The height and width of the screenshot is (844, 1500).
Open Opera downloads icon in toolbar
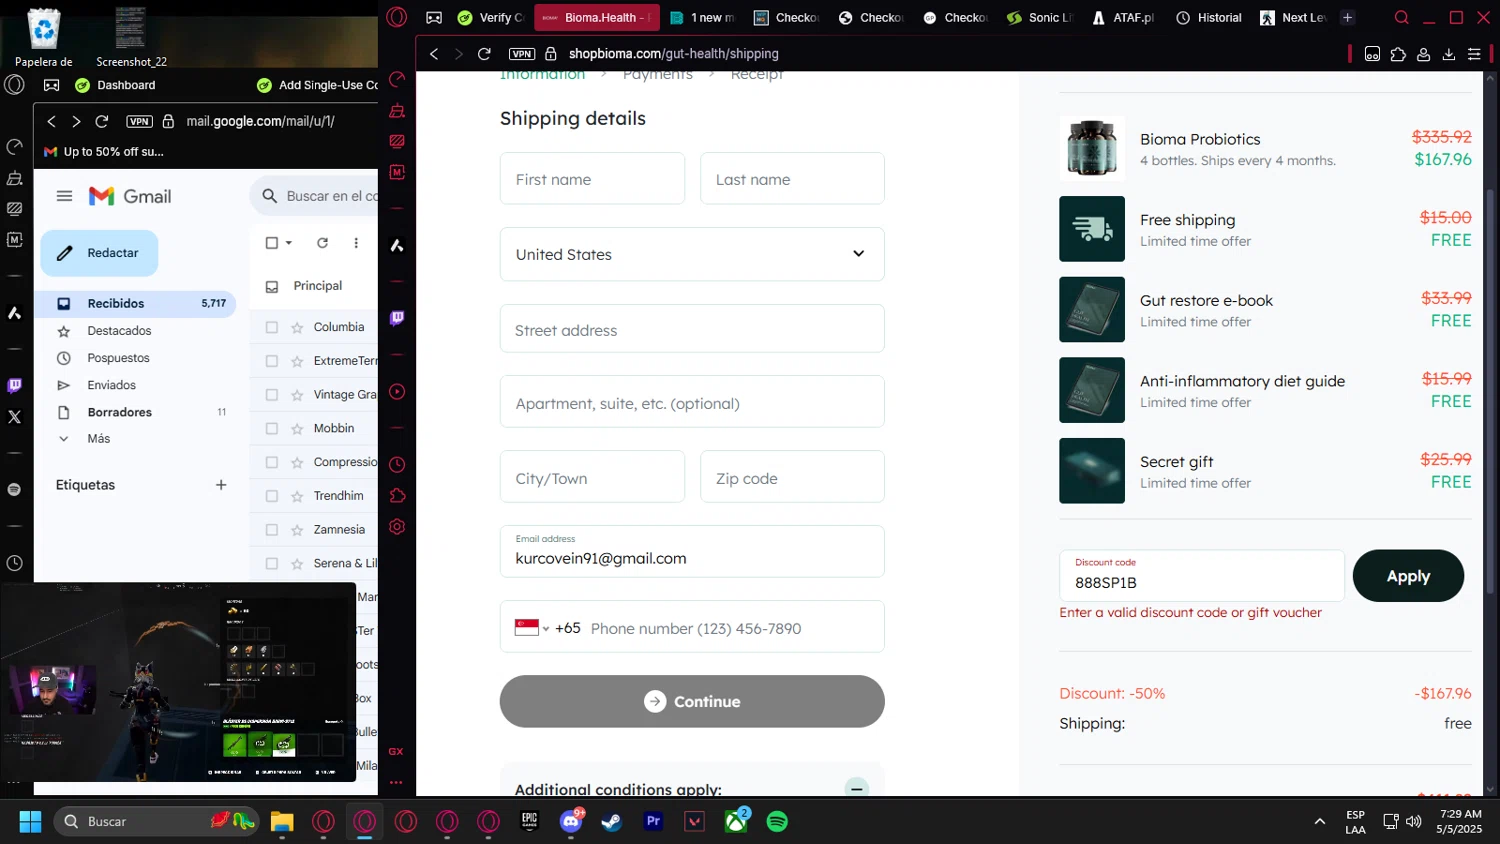pos(1448,54)
